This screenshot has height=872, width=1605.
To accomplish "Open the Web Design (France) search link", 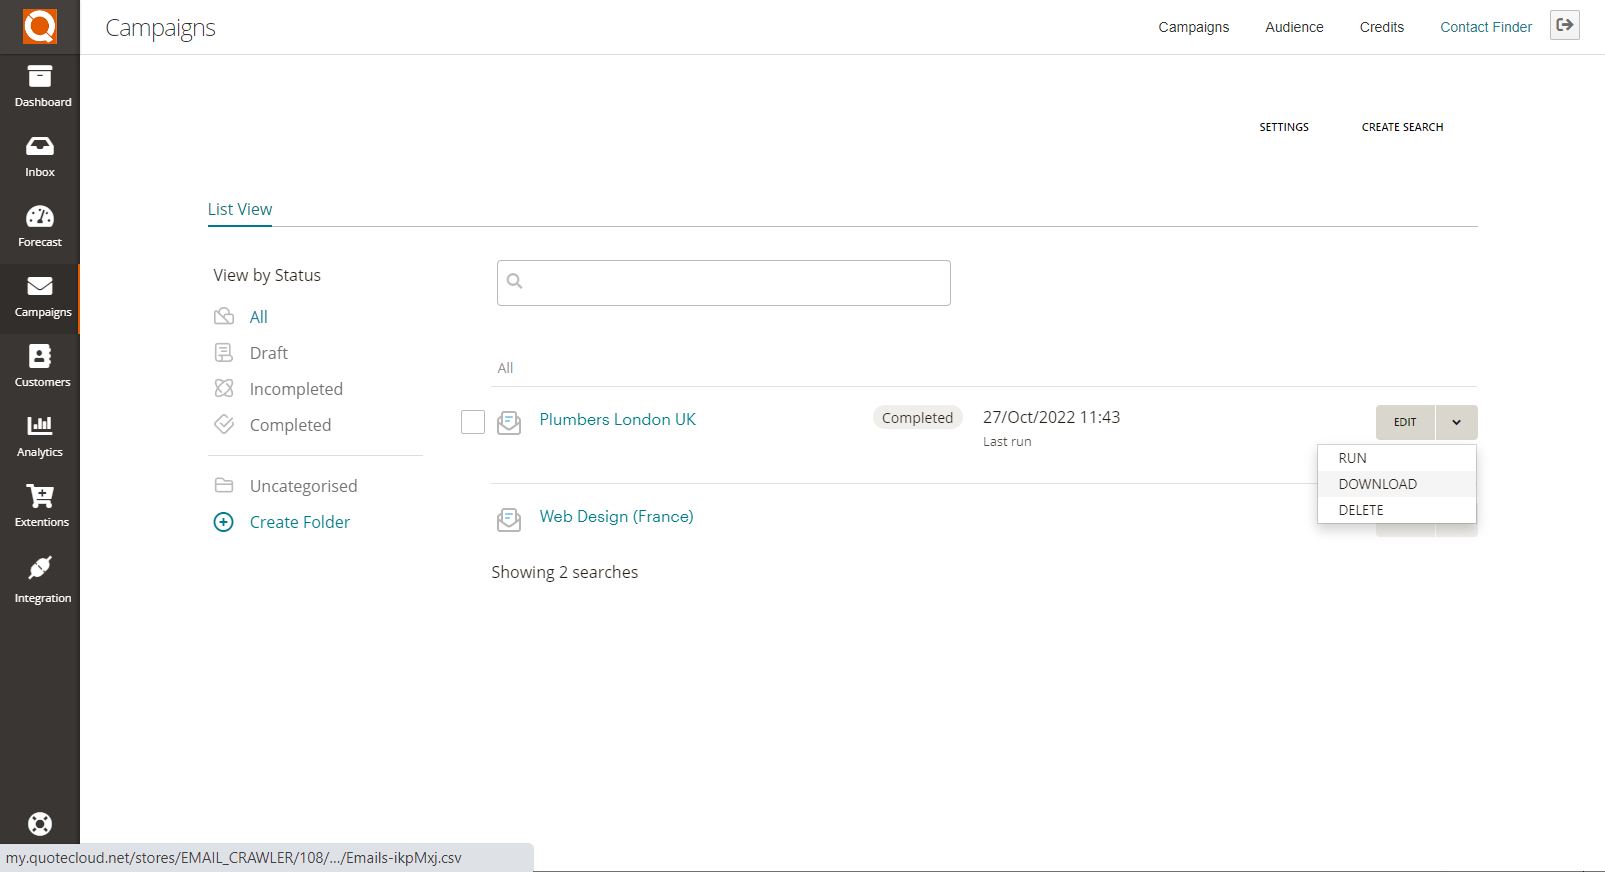I will [x=616, y=516].
